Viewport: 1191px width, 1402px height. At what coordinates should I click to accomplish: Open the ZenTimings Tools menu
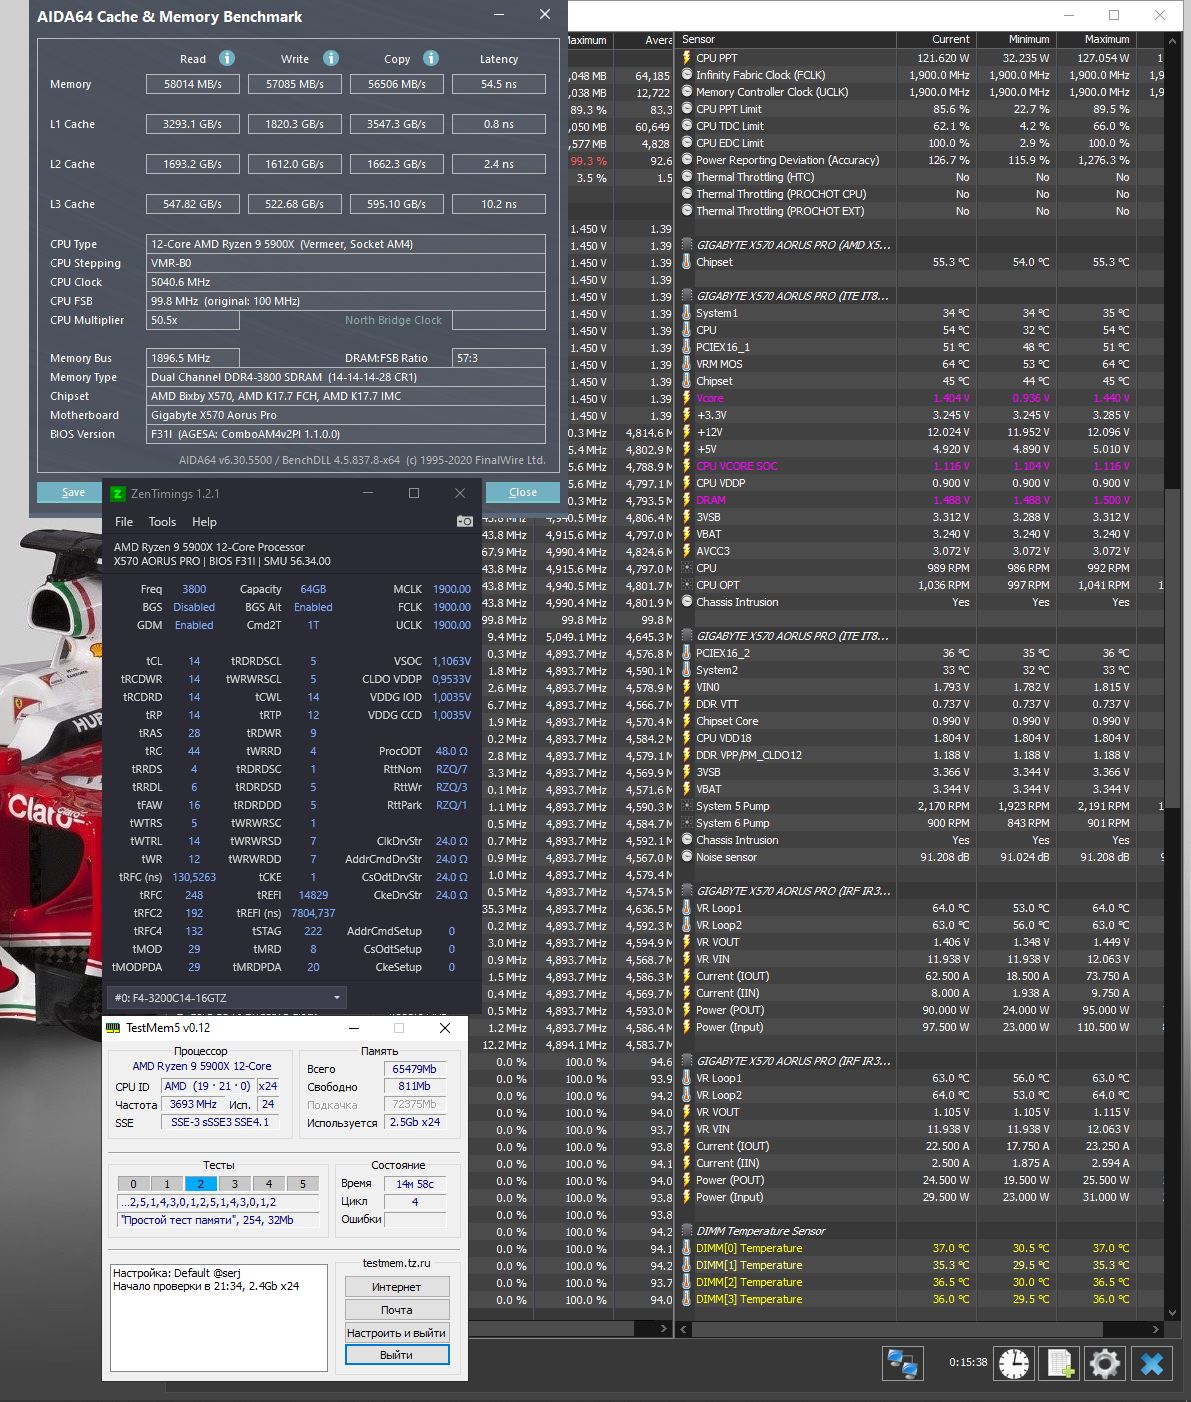point(162,522)
